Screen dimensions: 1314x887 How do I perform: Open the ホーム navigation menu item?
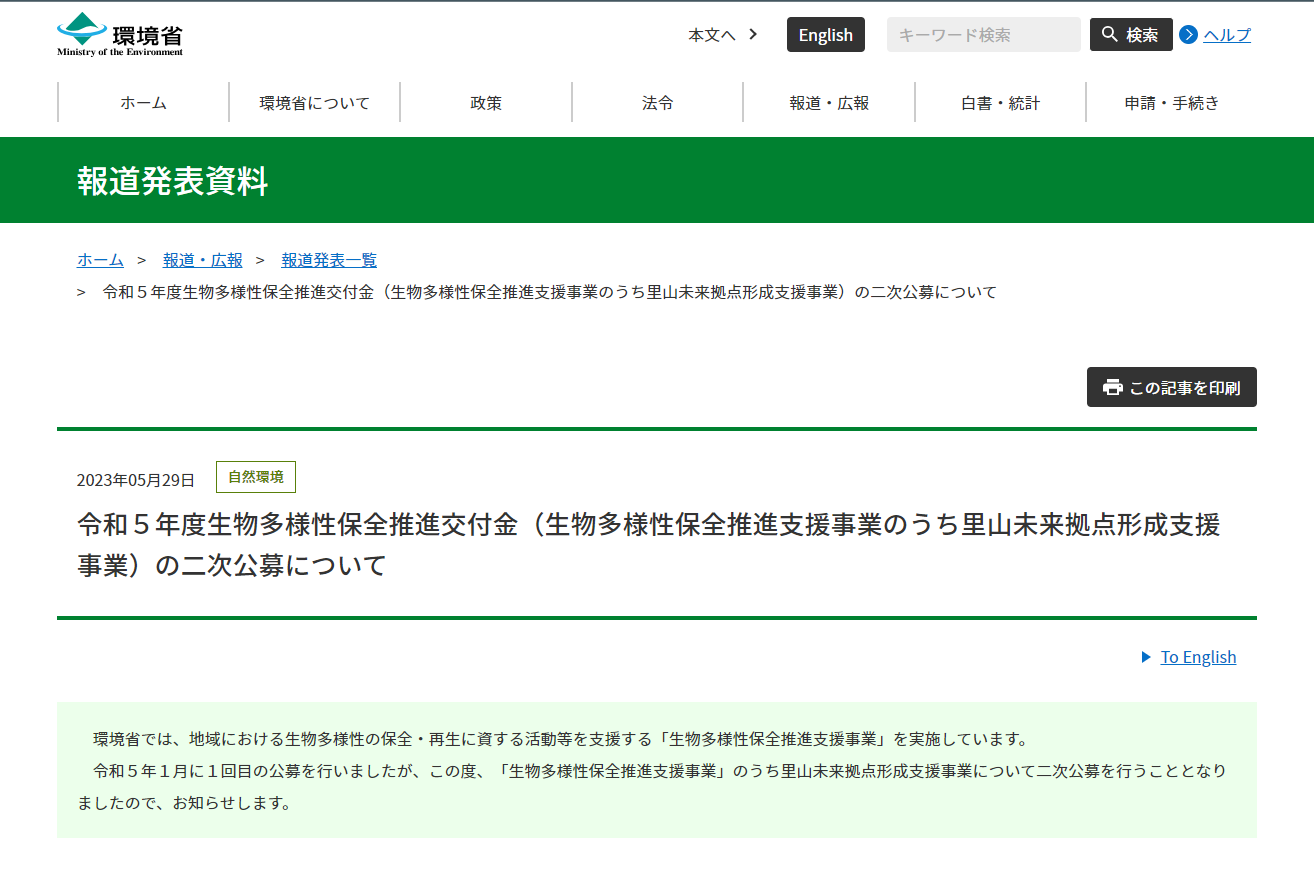pos(143,103)
